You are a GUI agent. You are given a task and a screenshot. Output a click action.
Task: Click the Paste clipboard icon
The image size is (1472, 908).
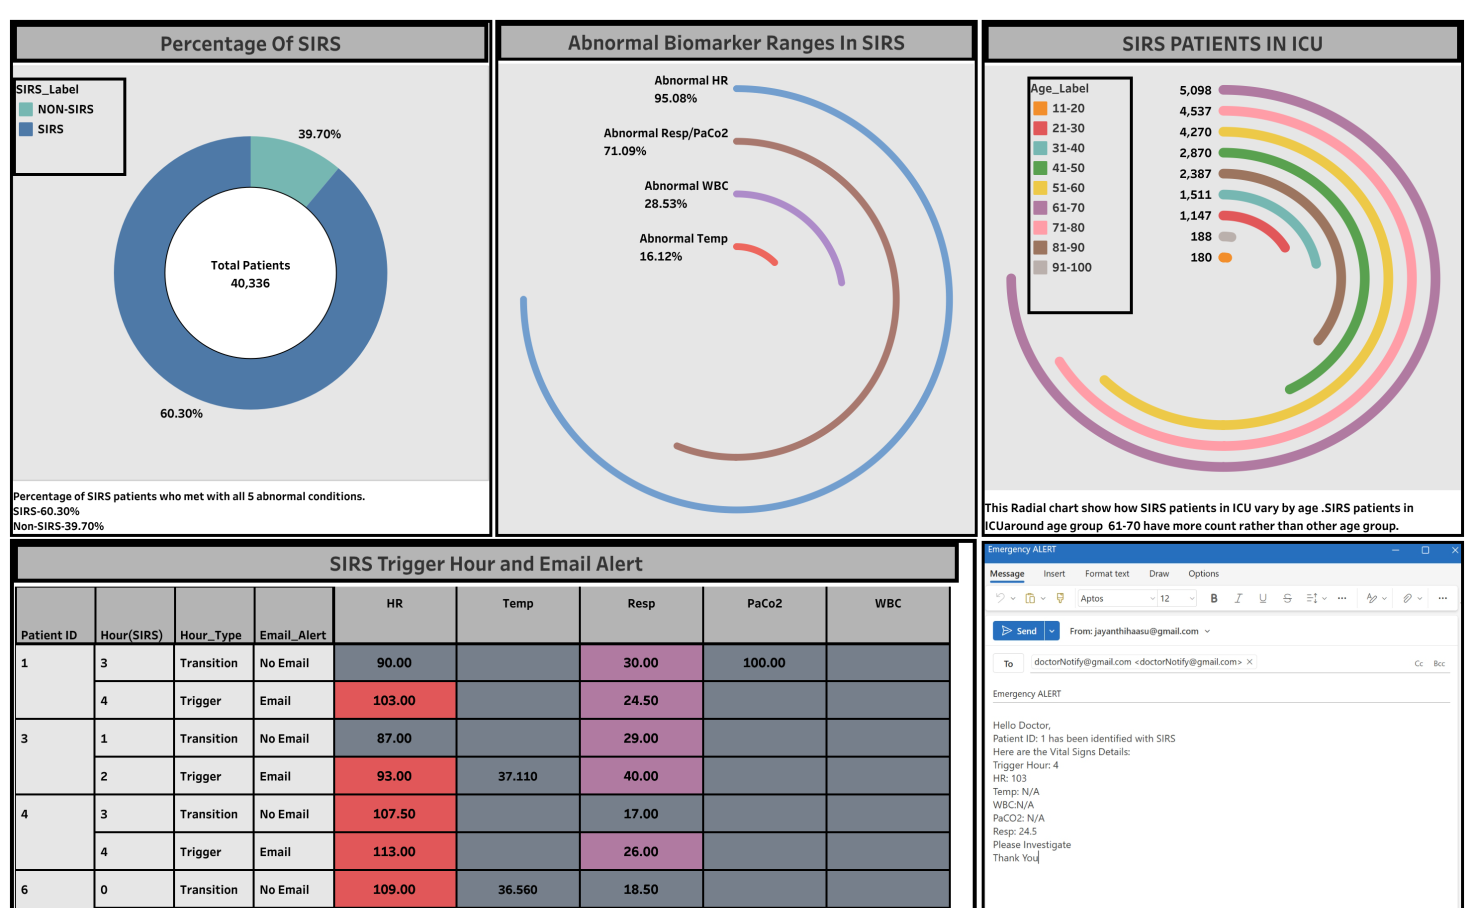(x=1029, y=598)
